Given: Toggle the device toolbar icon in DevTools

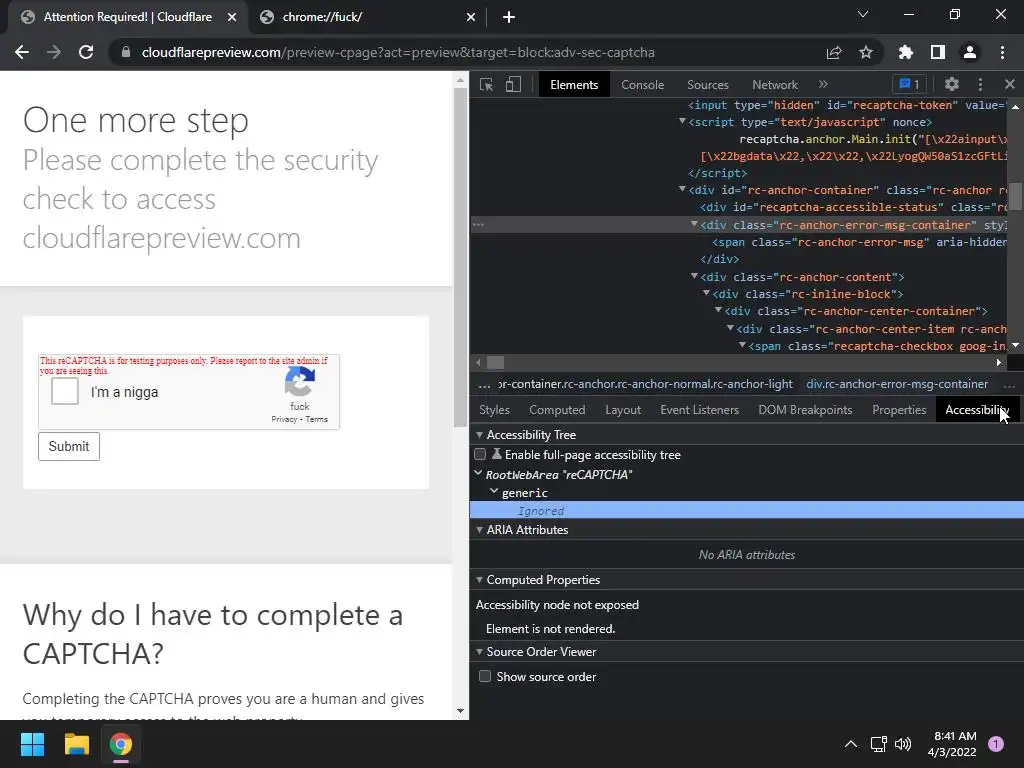Looking at the screenshot, I should pyautogui.click(x=513, y=84).
